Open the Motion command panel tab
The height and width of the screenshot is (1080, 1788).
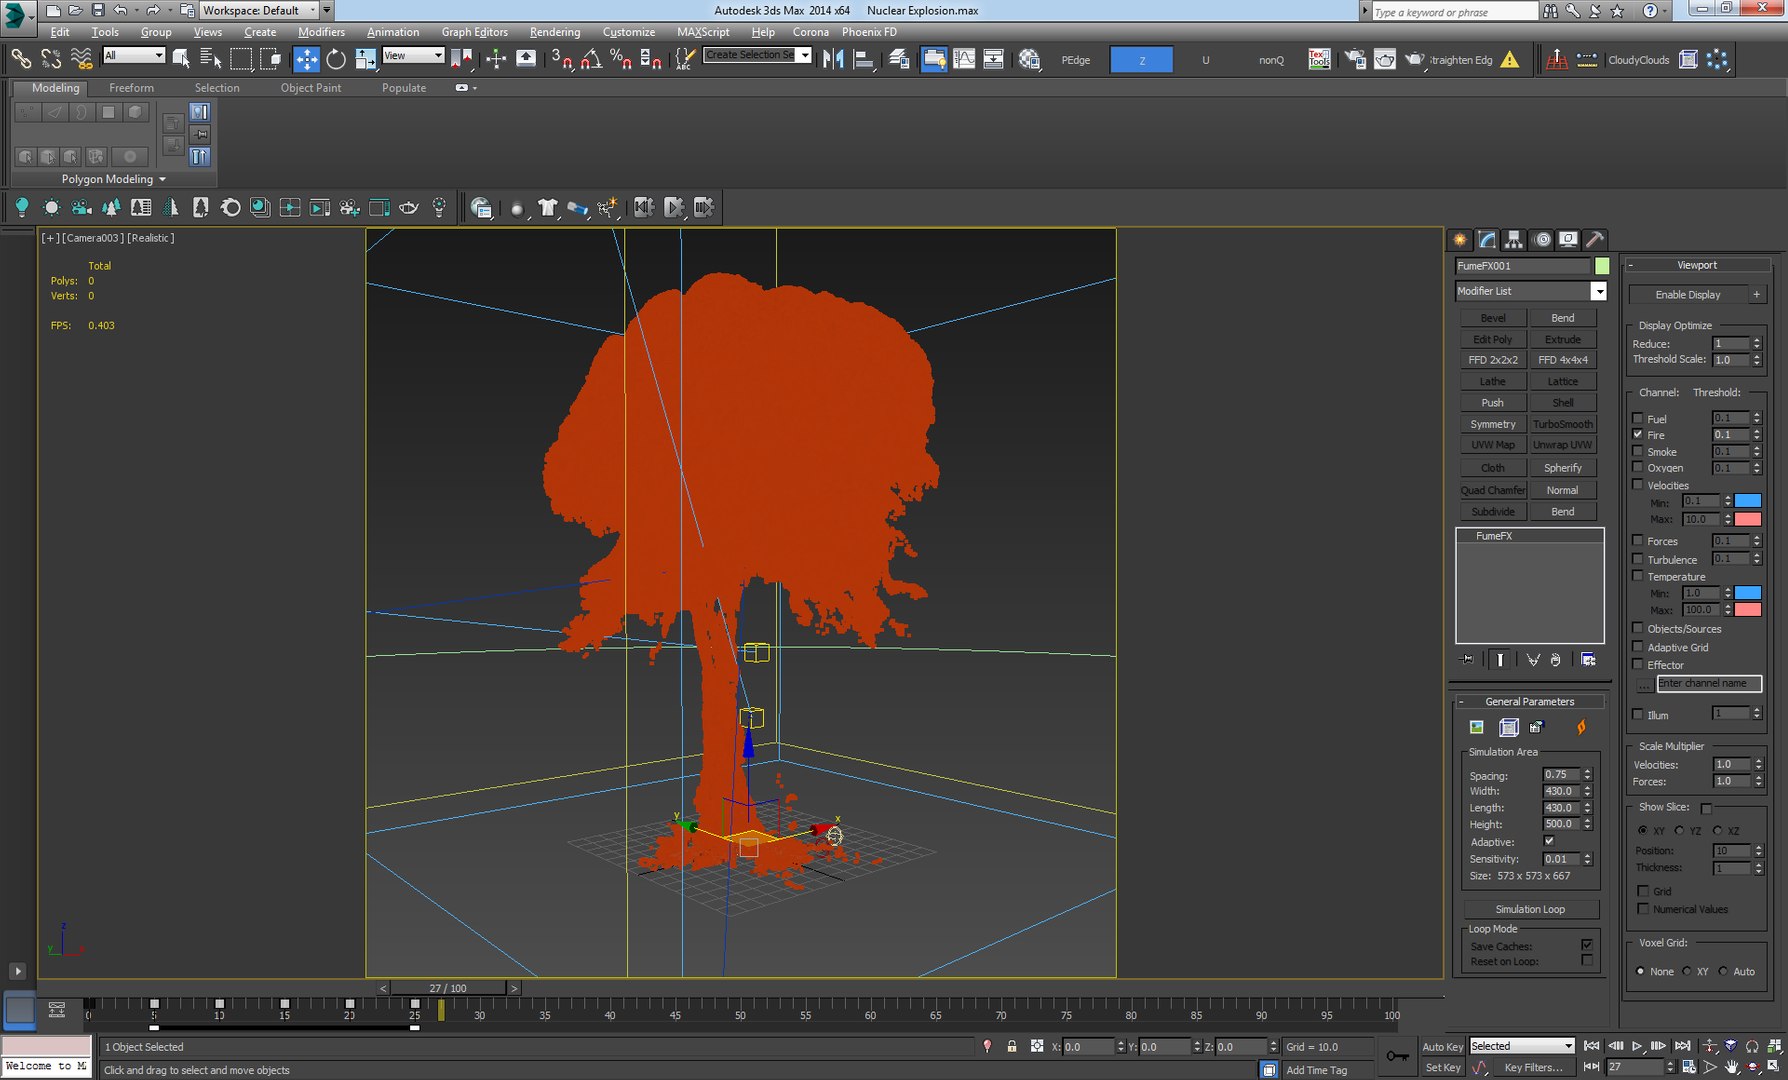click(1542, 240)
